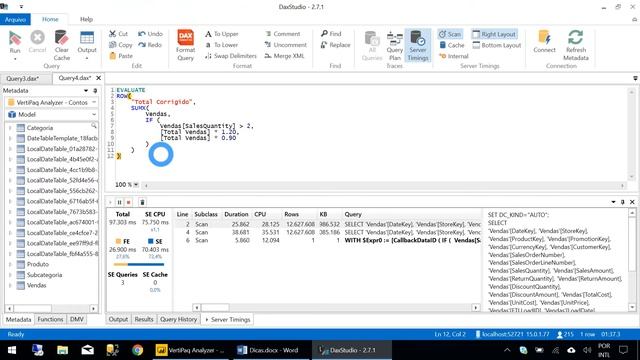Viewport: 640px width, 360px height.
Task: Convert selection To Upper case
Action: coord(222,34)
